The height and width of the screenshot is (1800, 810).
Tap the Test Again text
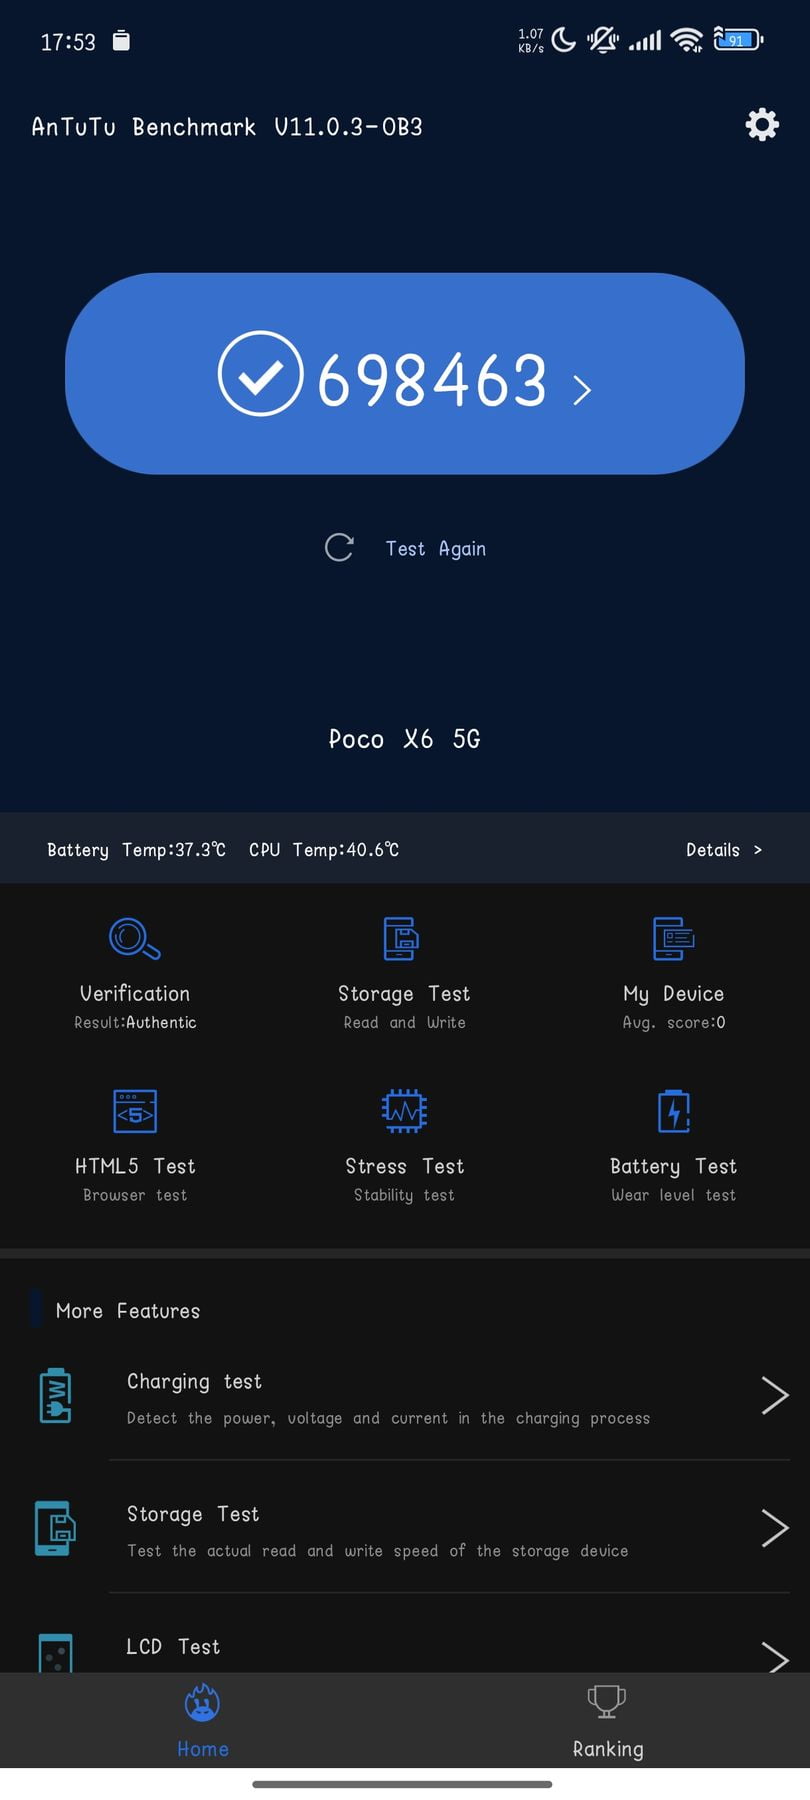[x=436, y=548]
